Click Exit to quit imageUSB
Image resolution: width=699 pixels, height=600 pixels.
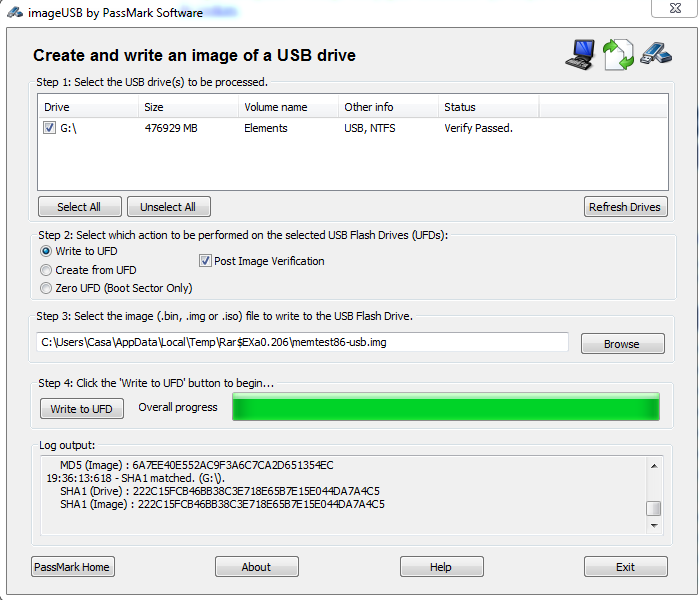[625, 567]
